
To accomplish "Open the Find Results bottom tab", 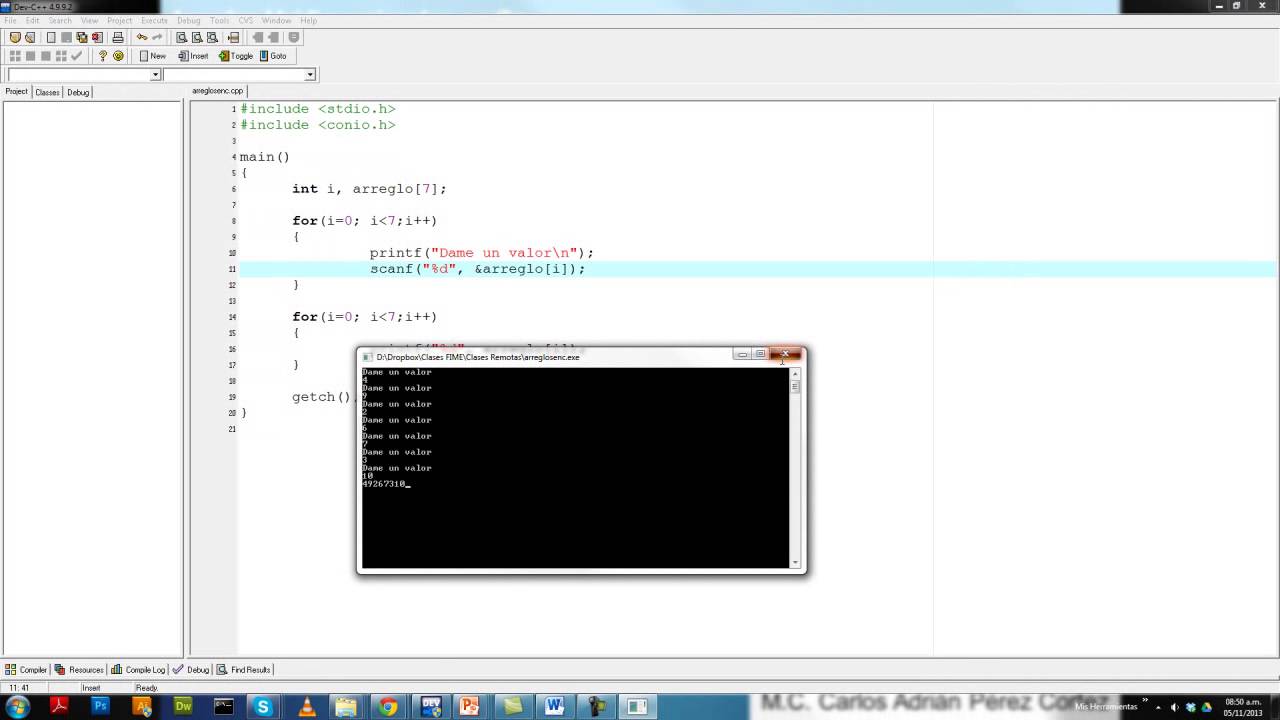I will (243, 670).
